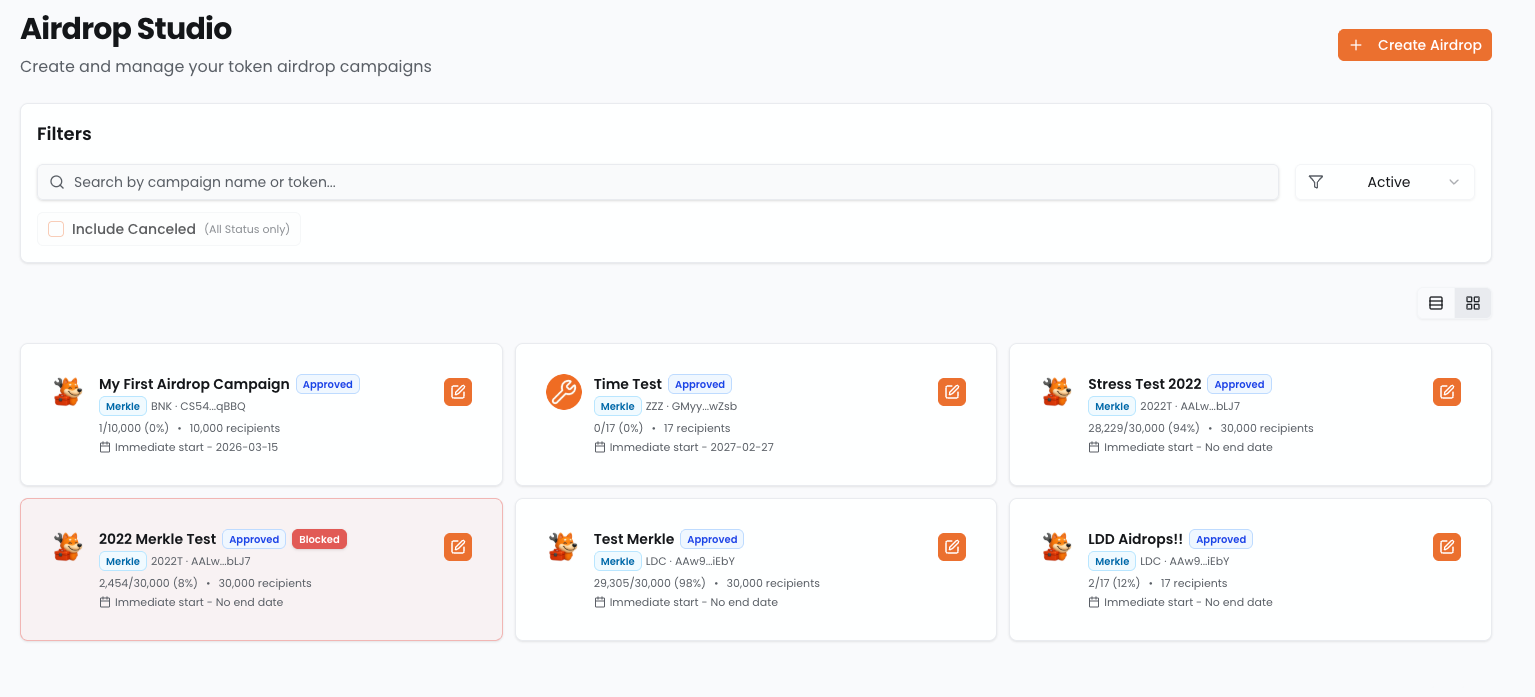
Task: Click edit icon on Test Merkle card
Action: point(952,547)
